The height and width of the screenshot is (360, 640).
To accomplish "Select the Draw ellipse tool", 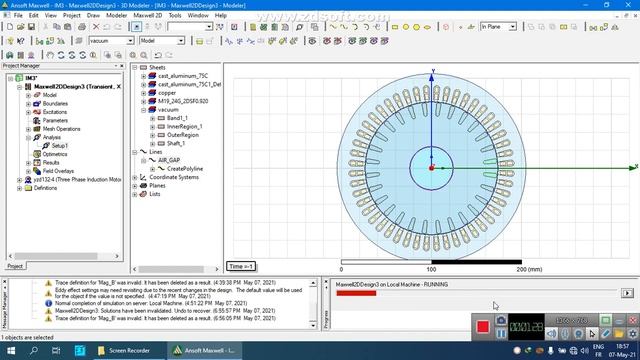I will pos(427,27).
